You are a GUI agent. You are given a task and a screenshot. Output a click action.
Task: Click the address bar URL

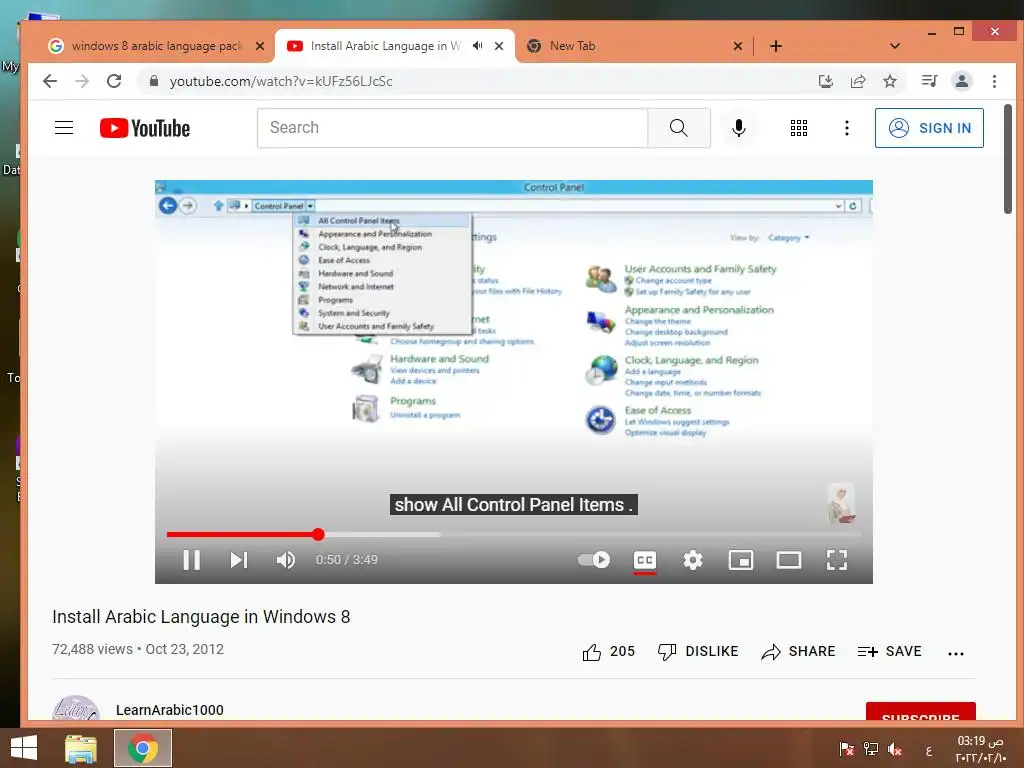[x=281, y=81]
